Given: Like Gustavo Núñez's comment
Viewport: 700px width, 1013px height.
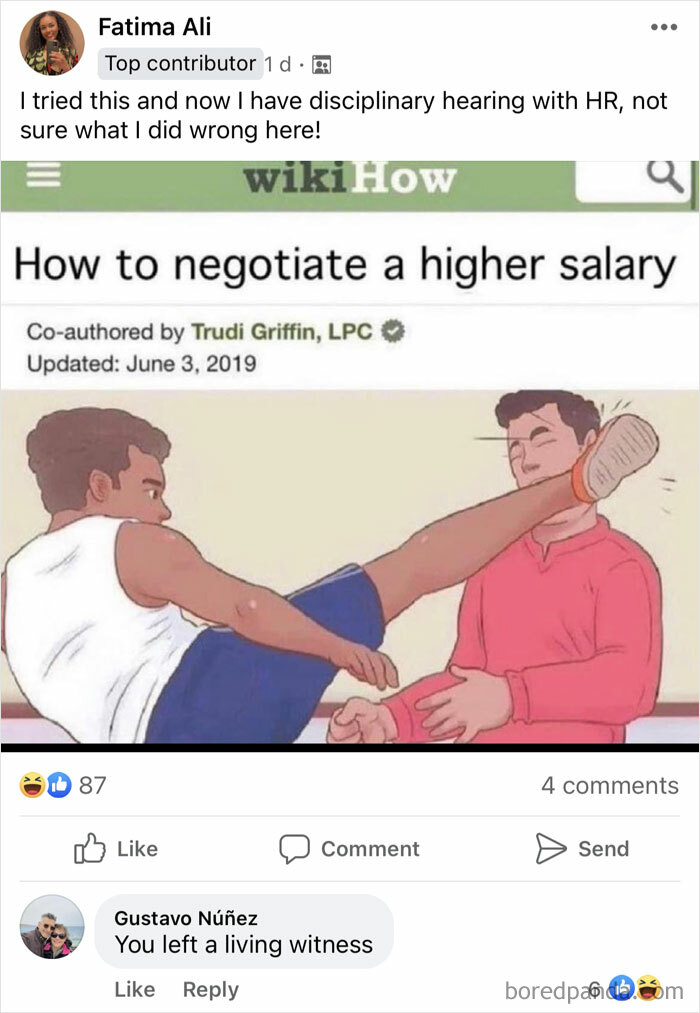Looking at the screenshot, I should tap(134, 989).
